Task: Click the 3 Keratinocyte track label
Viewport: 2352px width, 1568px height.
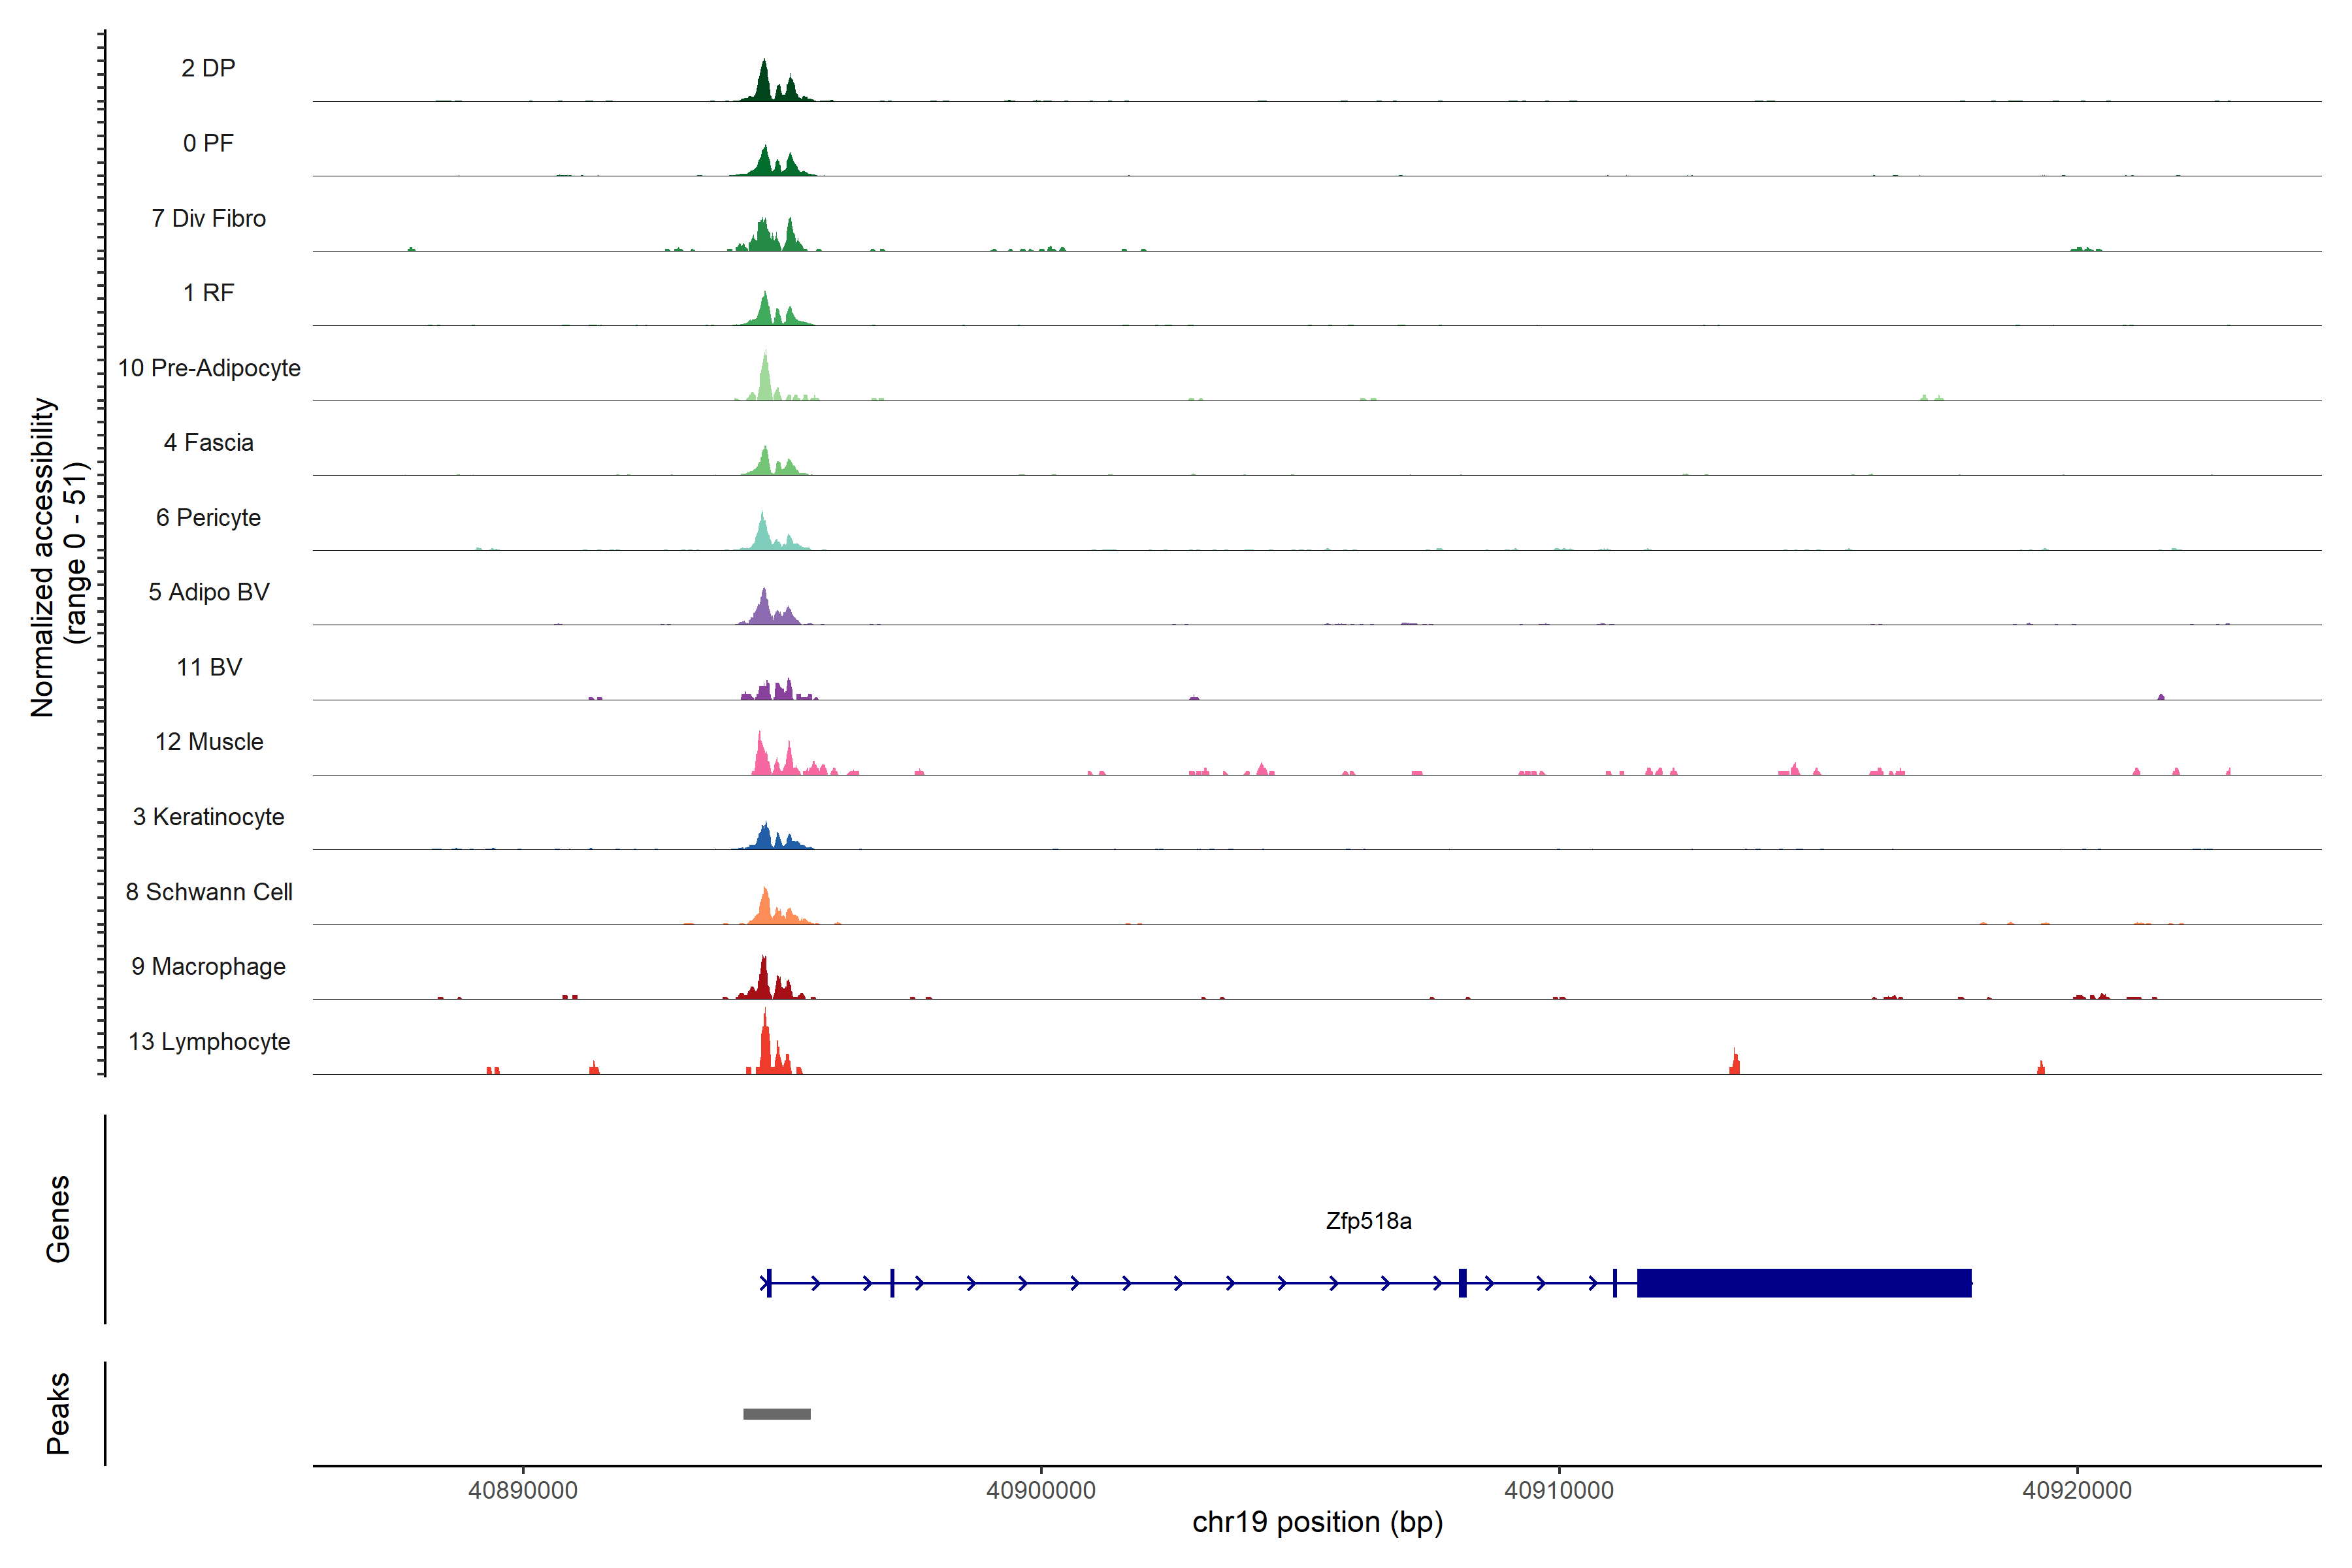Action: [209, 817]
